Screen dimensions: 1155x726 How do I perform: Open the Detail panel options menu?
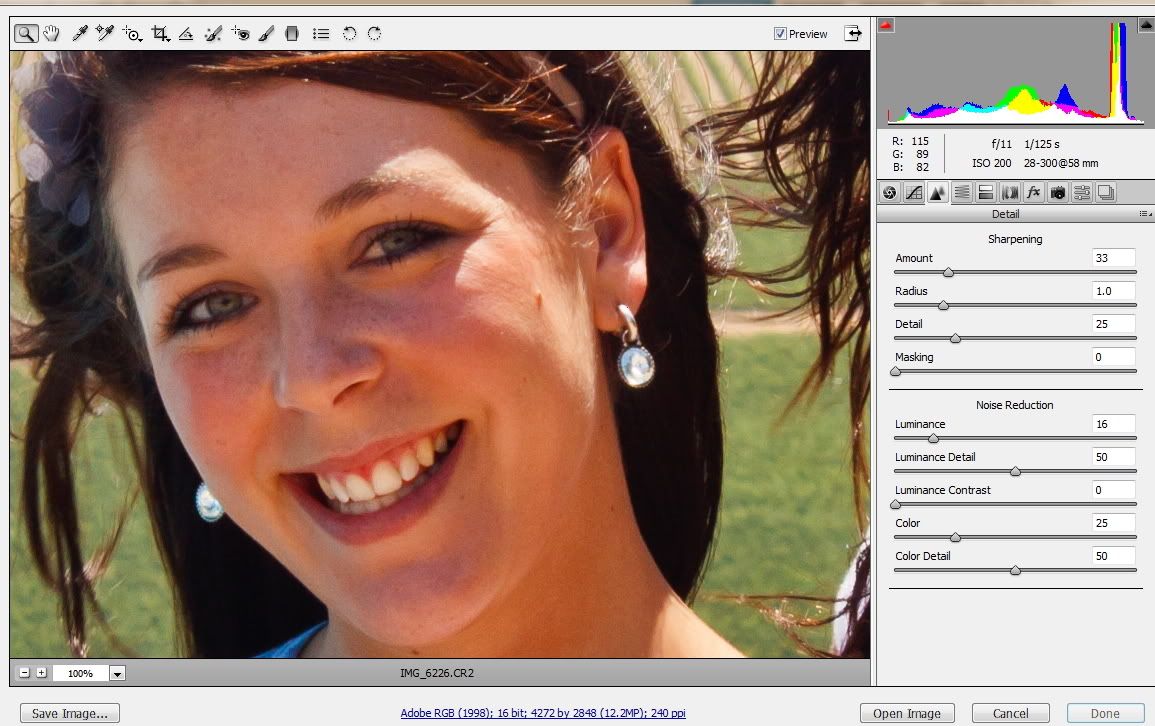[x=1143, y=214]
